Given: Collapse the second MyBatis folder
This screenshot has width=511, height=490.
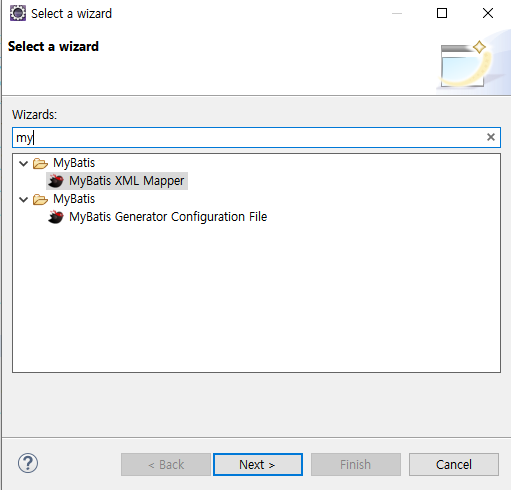Looking at the screenshot, I should click(x=23, y=199).
